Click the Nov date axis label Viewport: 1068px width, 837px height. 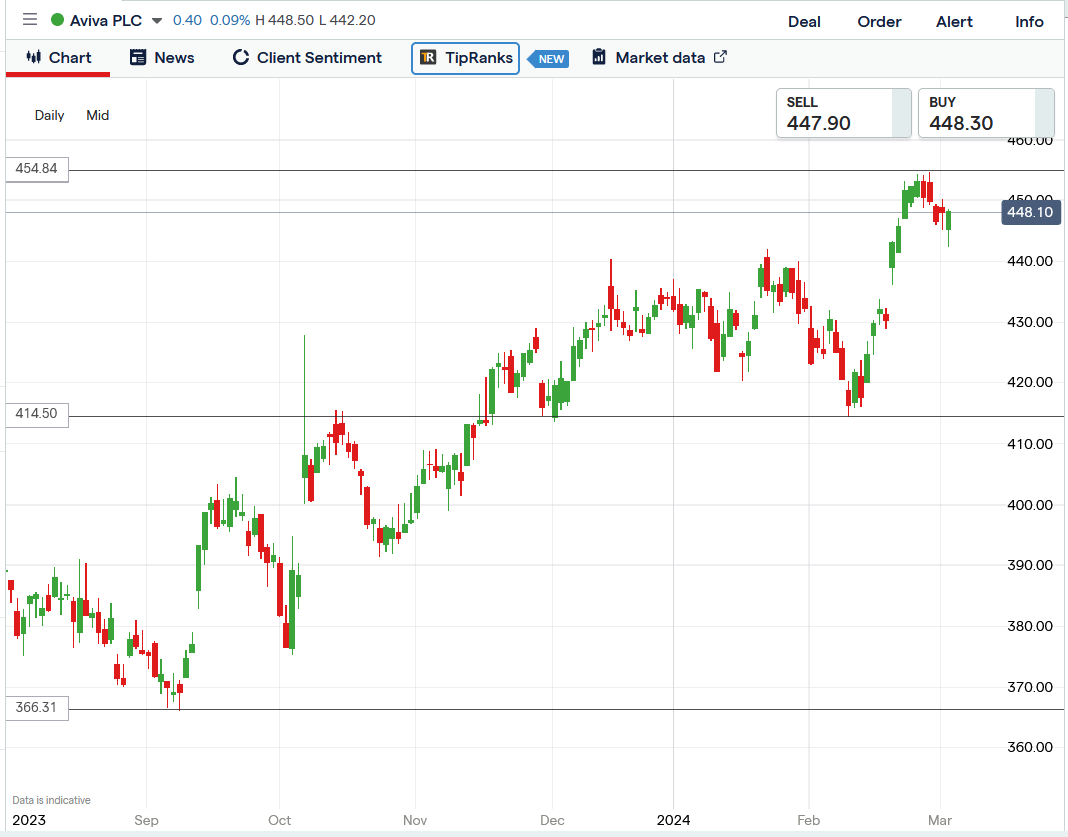(415, 820)
